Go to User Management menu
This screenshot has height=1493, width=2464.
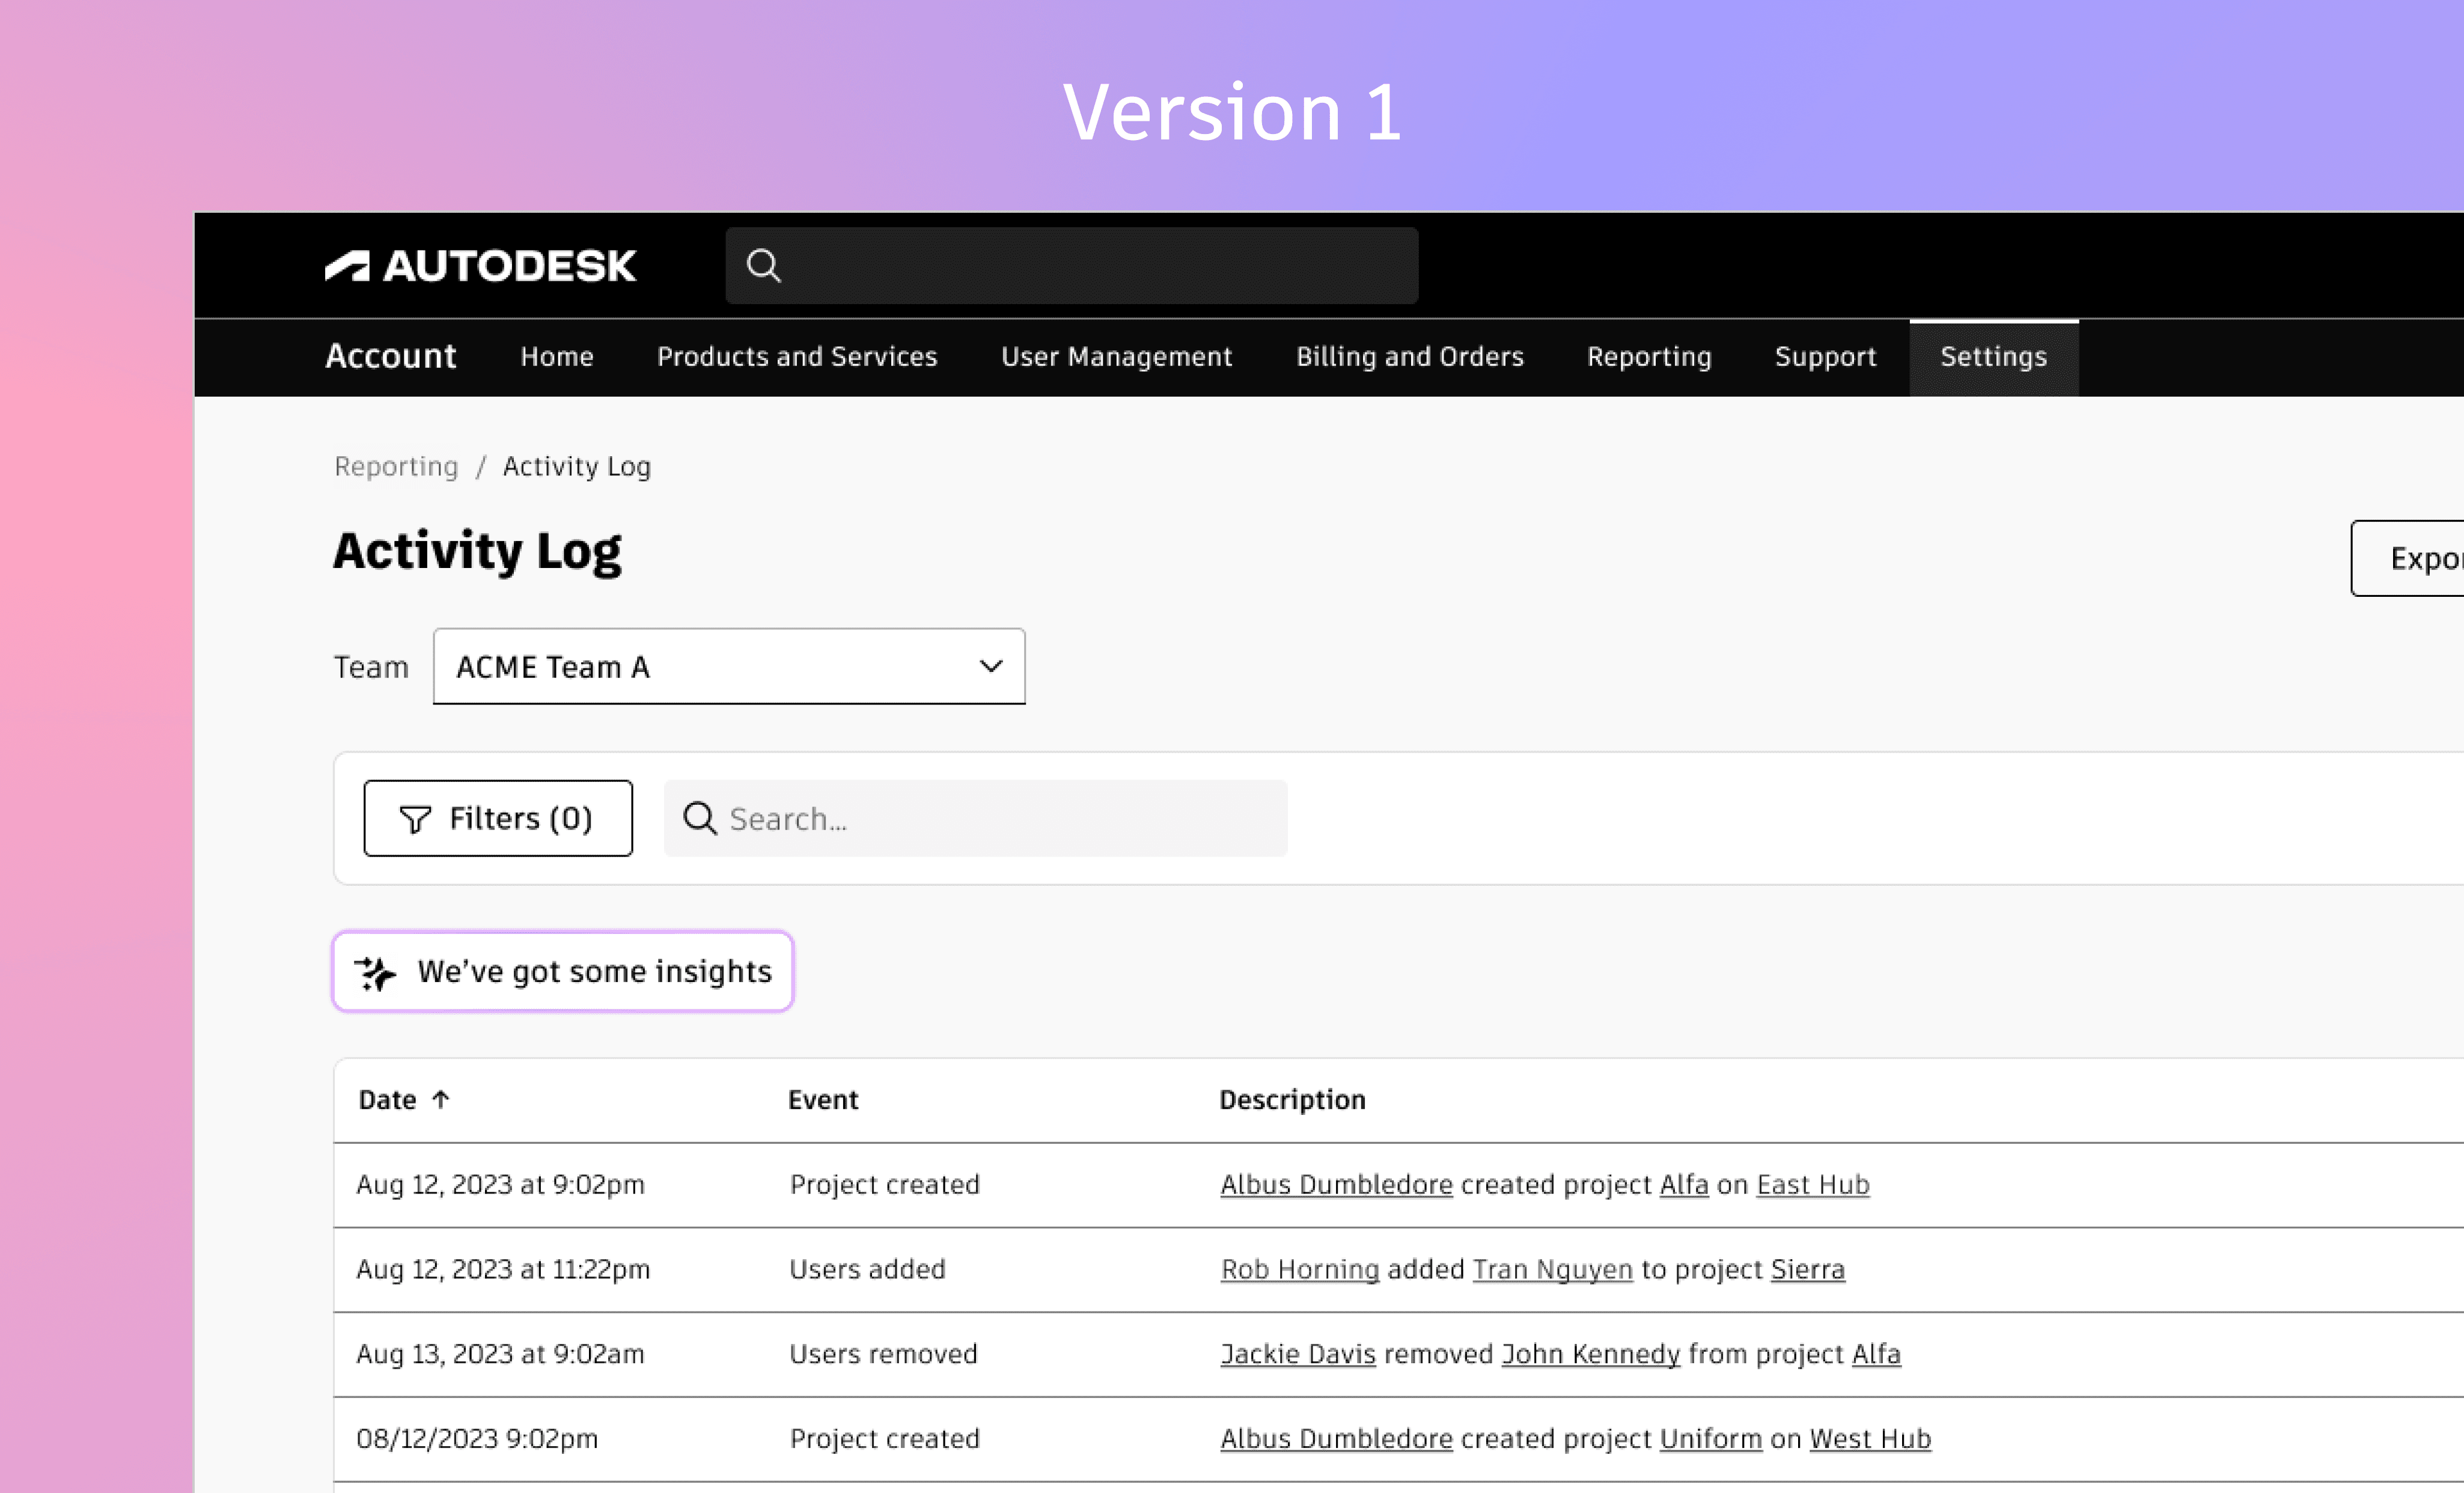coord(1116,357)
